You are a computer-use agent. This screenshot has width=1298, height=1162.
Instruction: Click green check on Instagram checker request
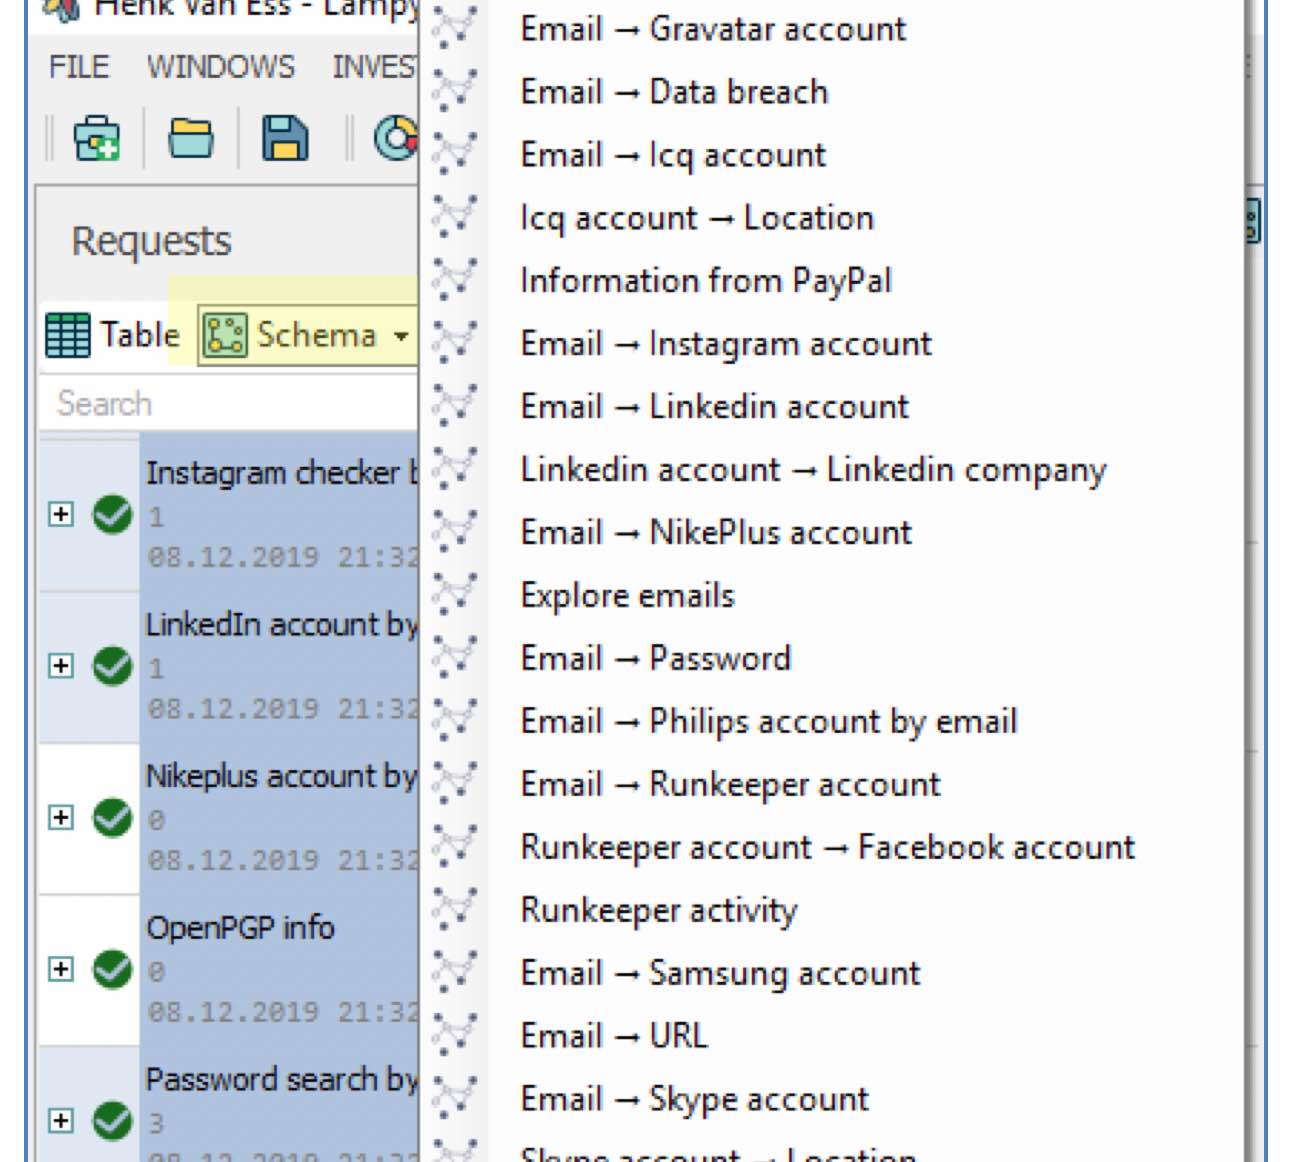pyautogui.click(x=112, y=514)
